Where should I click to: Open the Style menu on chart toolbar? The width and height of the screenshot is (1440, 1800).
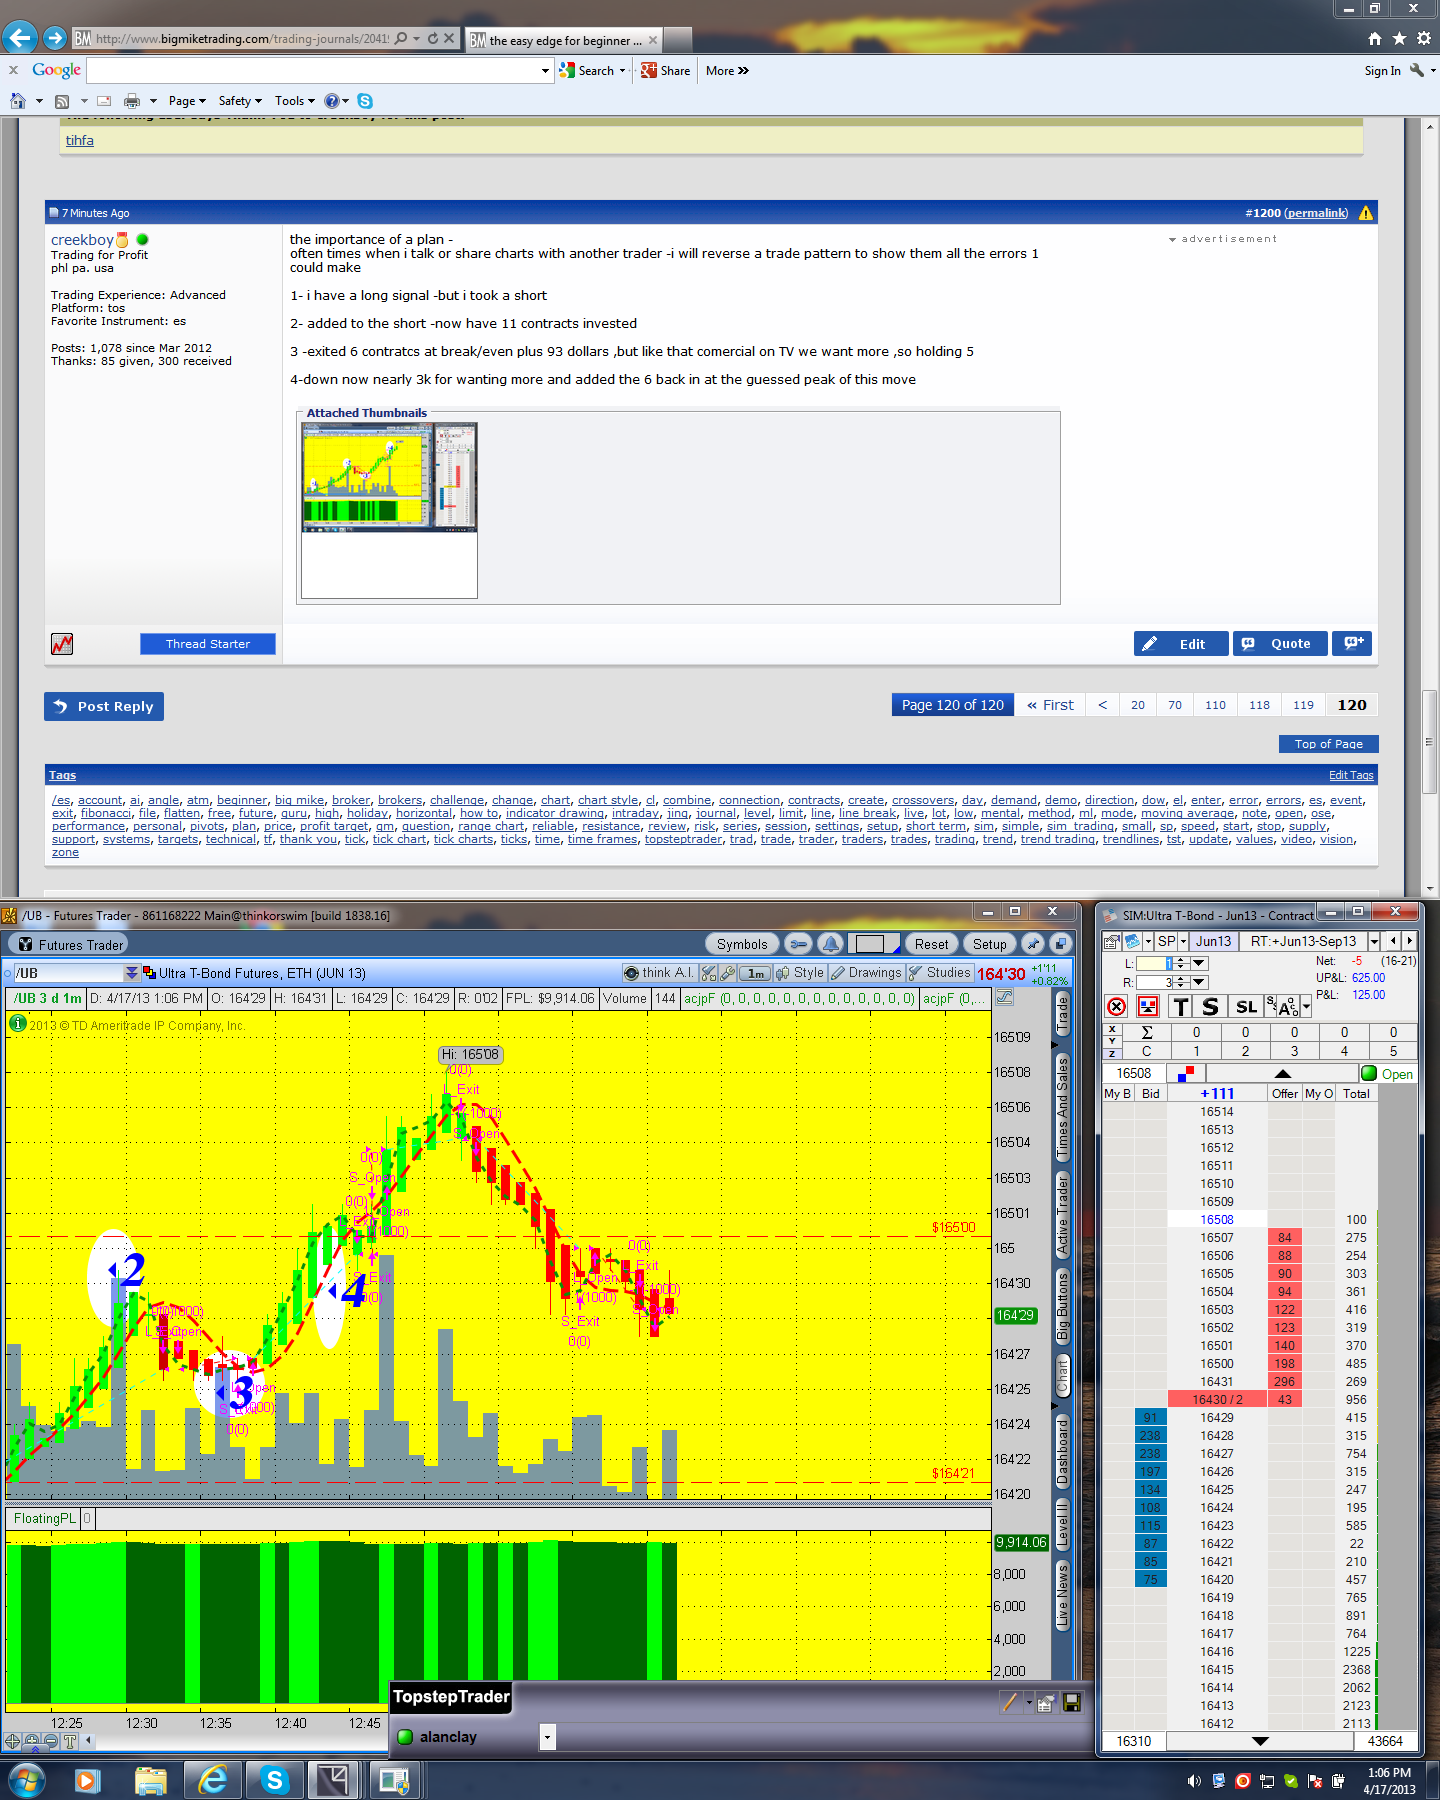point(800,973)
